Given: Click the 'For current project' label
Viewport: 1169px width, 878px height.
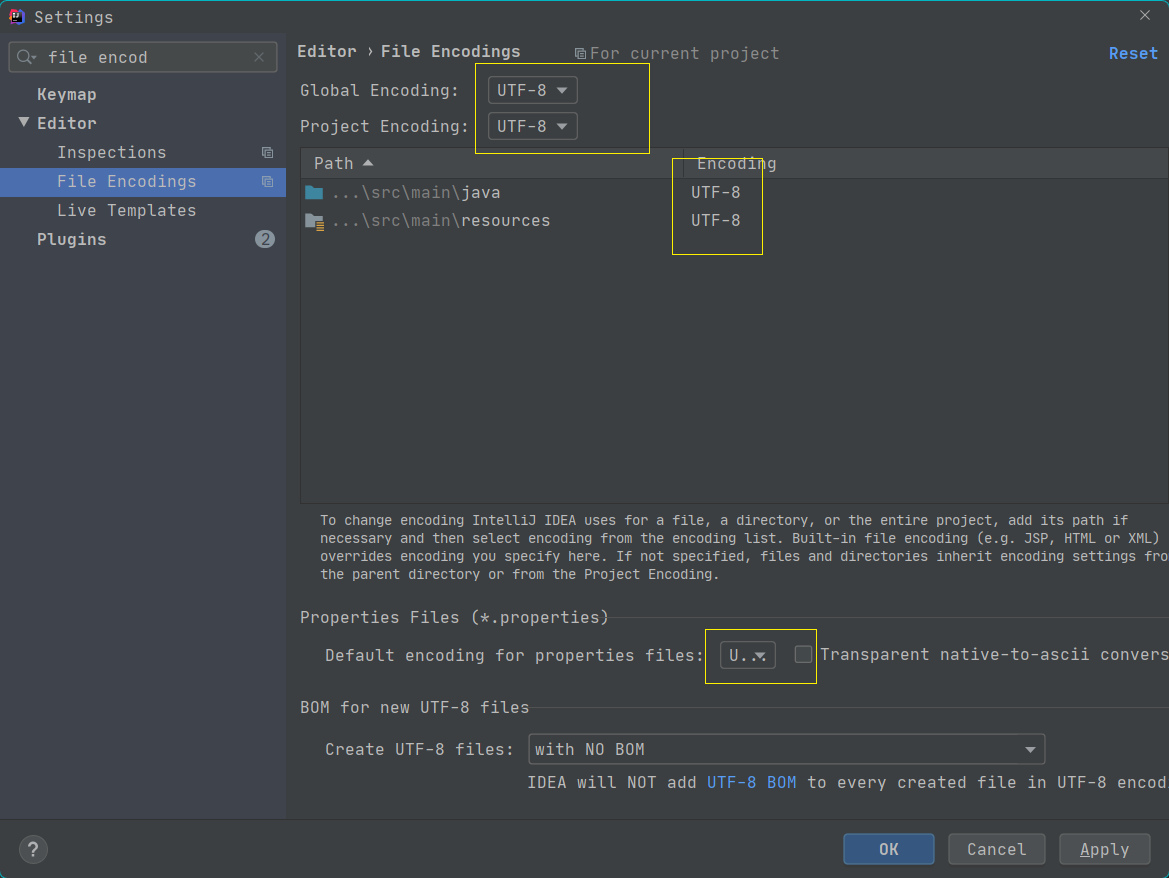Looking at the screenshot, I should pos(684,54).
